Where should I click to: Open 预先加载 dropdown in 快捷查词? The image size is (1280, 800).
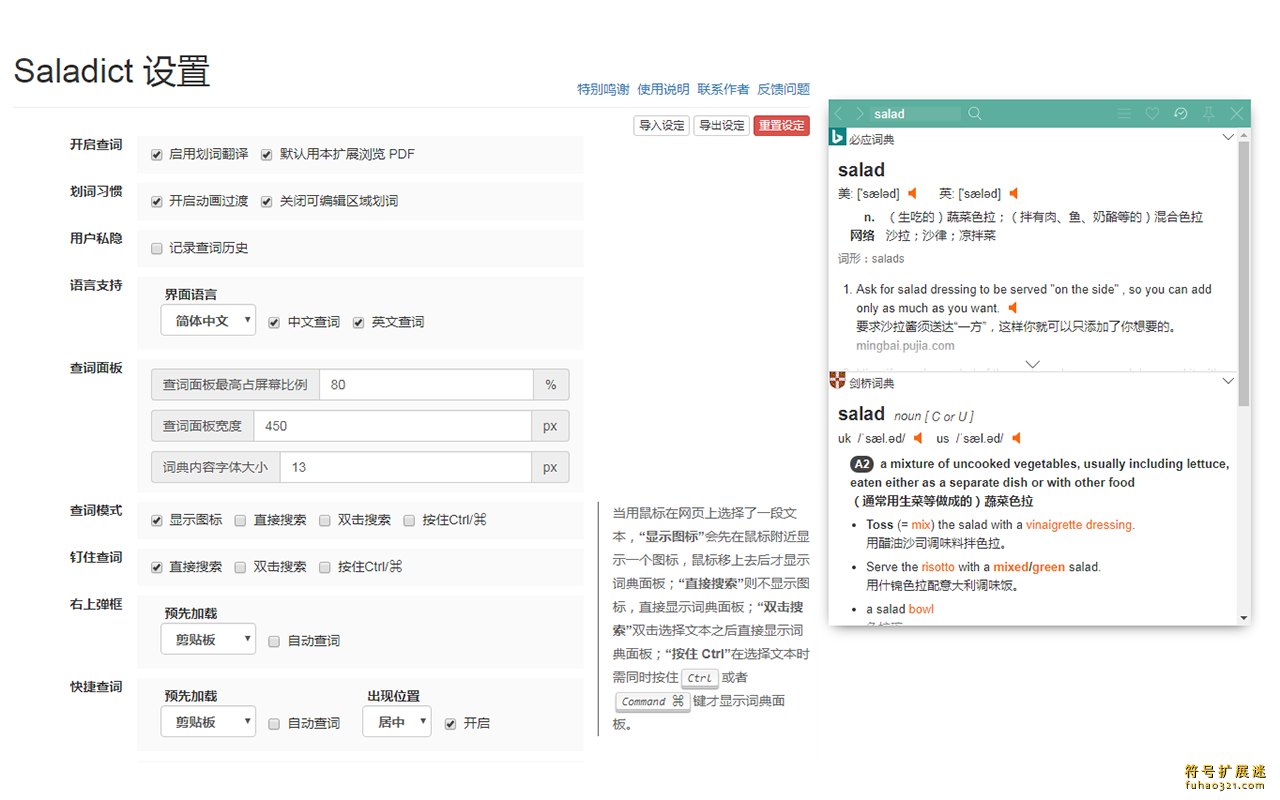tap(208, 721)
